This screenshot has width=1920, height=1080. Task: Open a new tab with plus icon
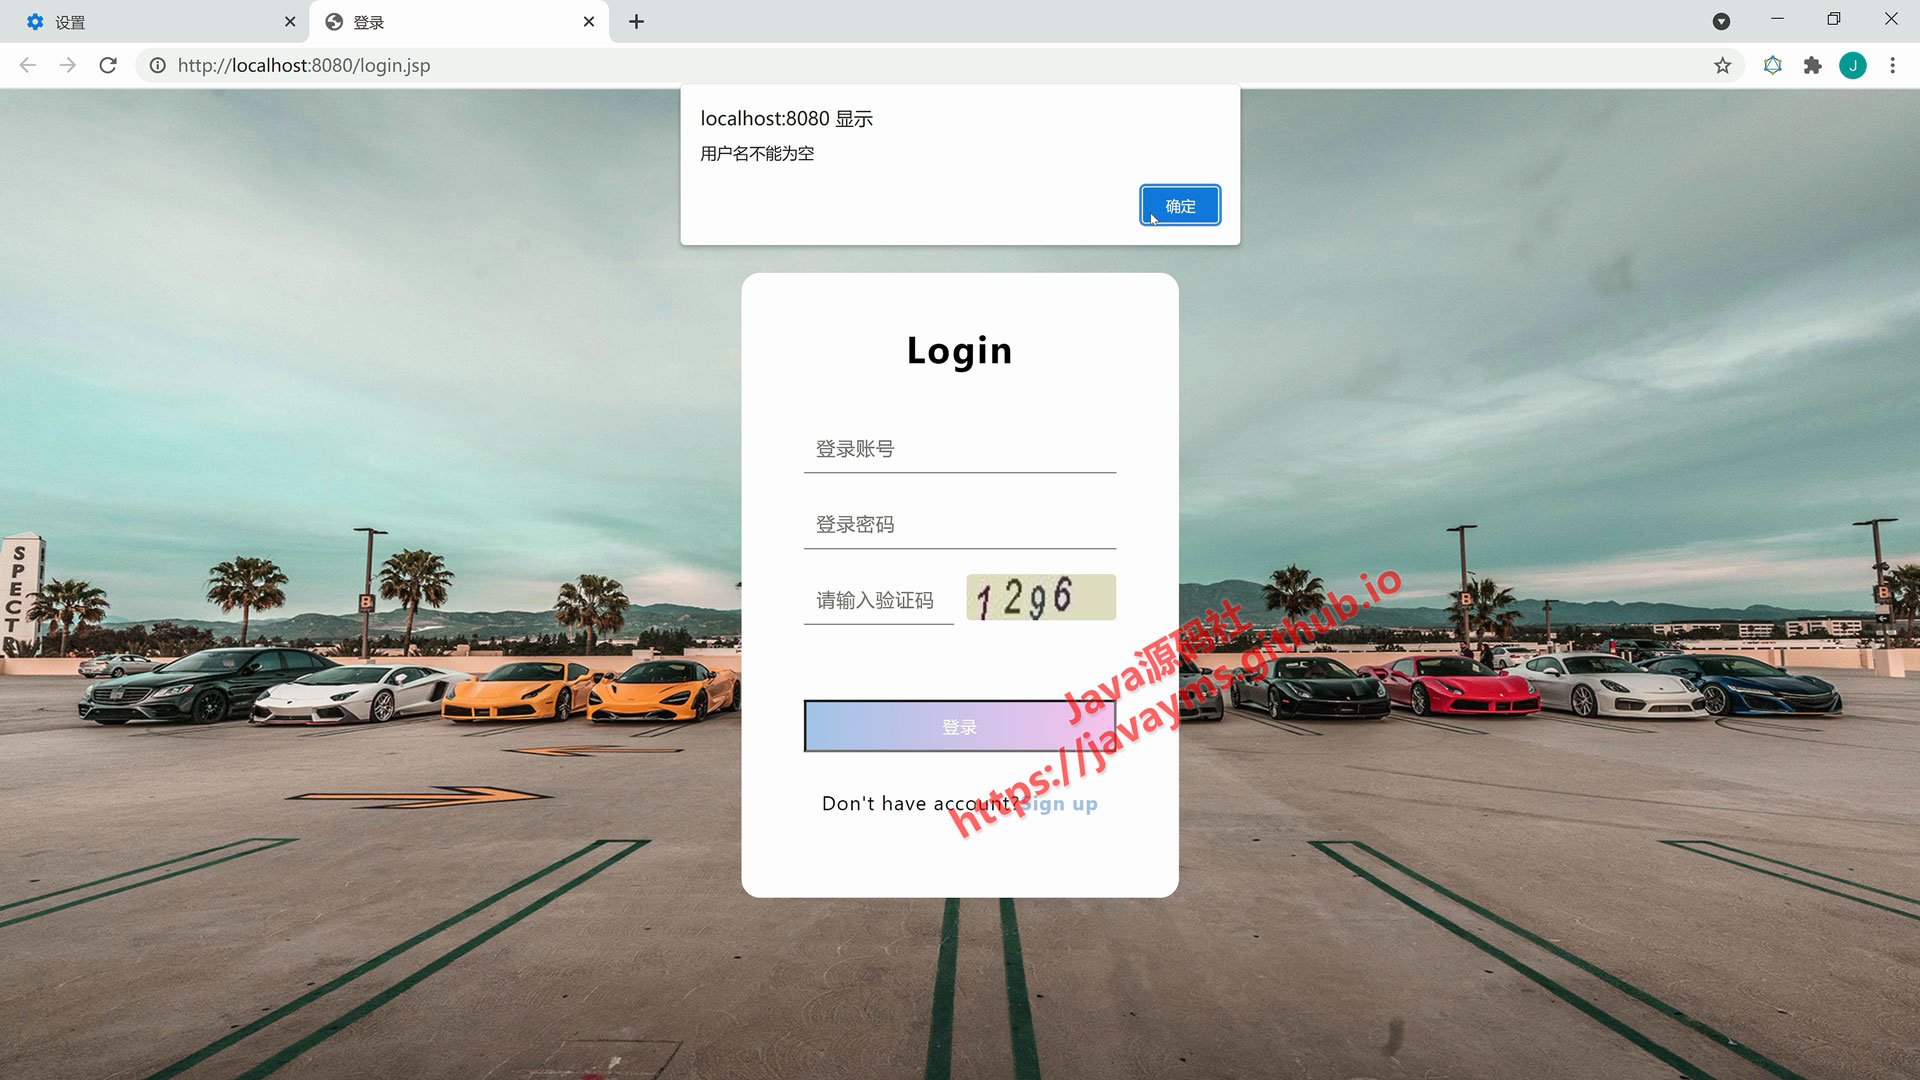click(636, 22)
